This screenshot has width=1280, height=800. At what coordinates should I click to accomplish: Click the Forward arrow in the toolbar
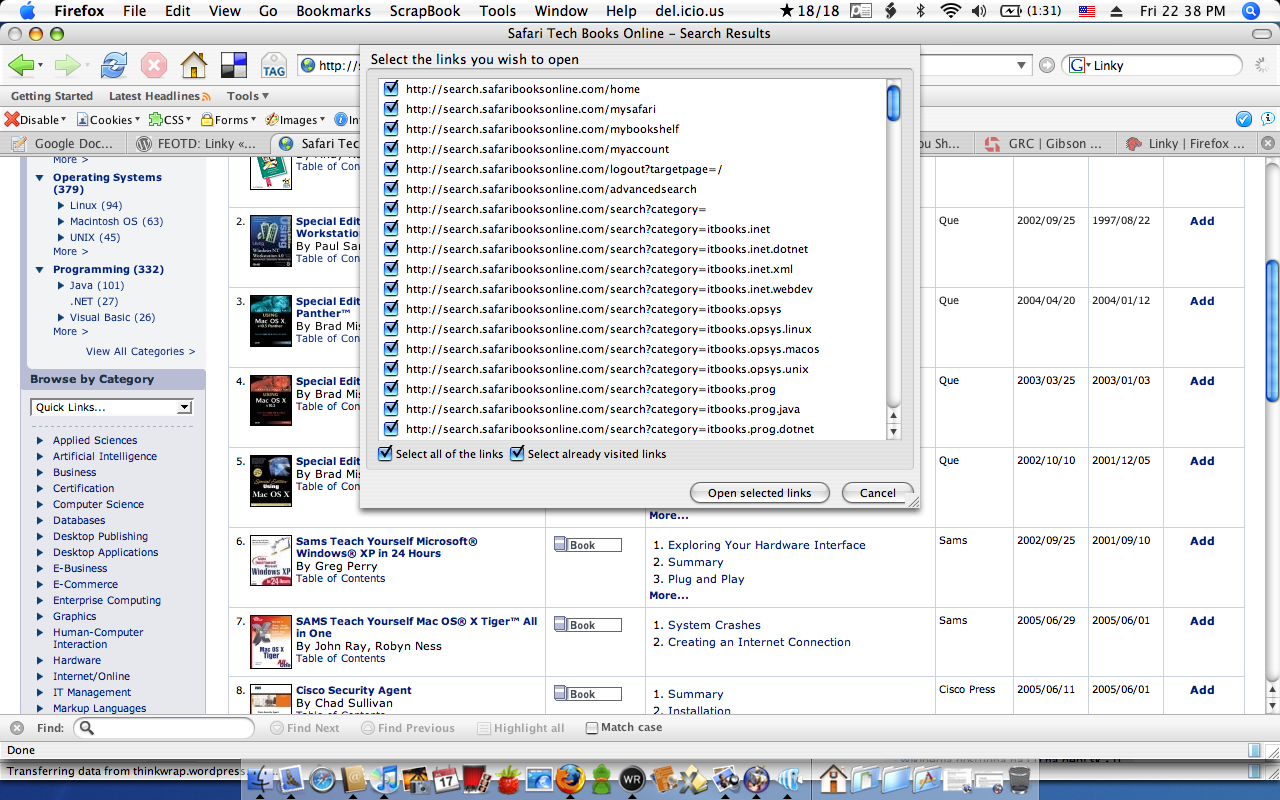coord(67,66)
